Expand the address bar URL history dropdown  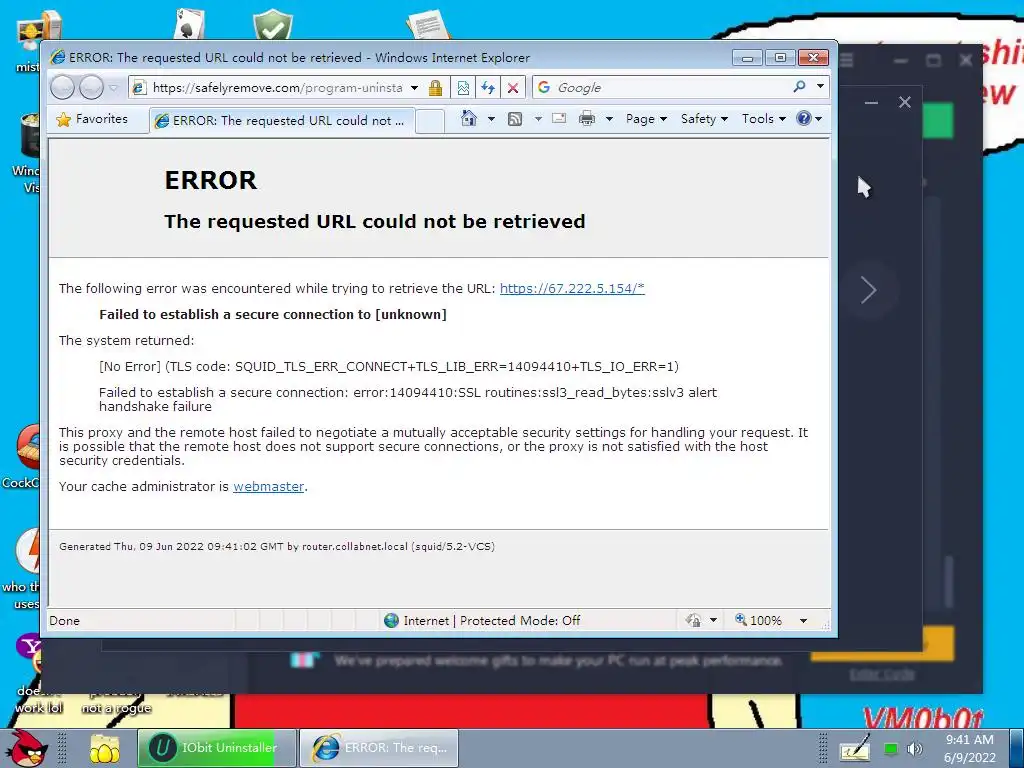414,88
